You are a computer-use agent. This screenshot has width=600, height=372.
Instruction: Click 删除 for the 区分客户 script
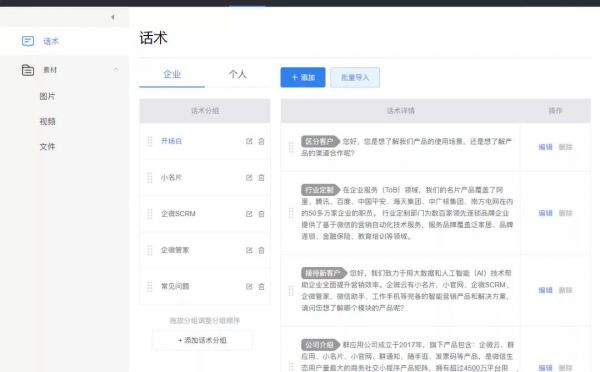coord(565,147)
